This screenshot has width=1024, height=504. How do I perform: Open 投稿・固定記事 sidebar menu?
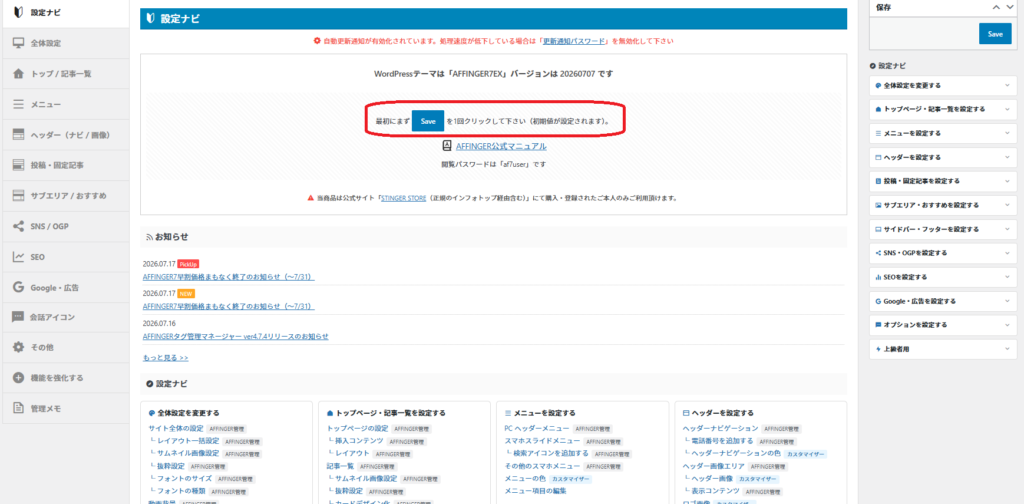tap(66, 165)
